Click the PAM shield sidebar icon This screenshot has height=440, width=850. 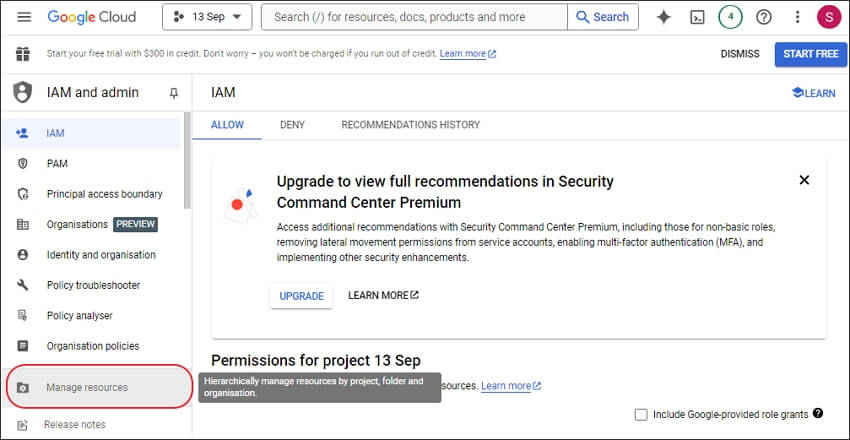point(22,164)
